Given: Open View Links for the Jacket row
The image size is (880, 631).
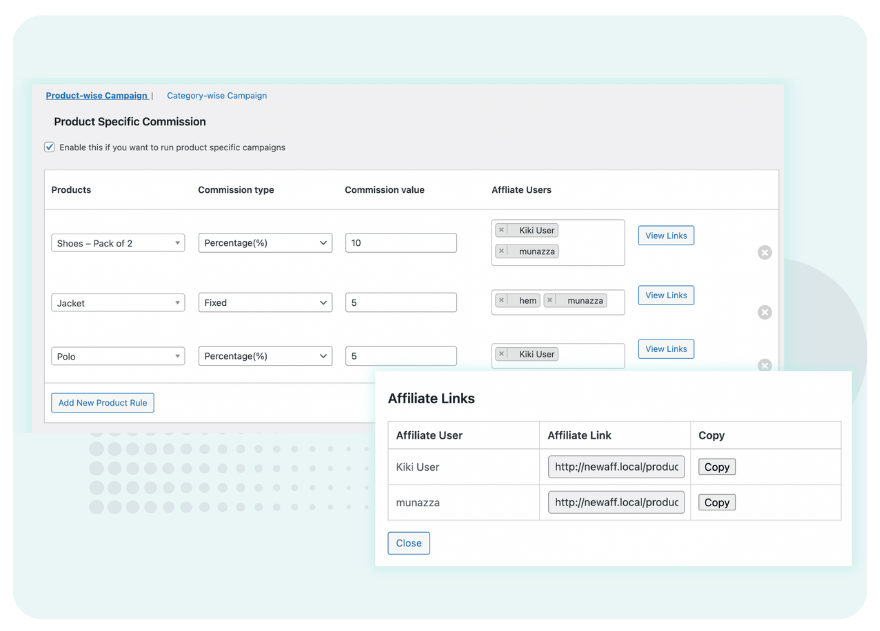Looking at the screenshot, I should pos(665,295).
